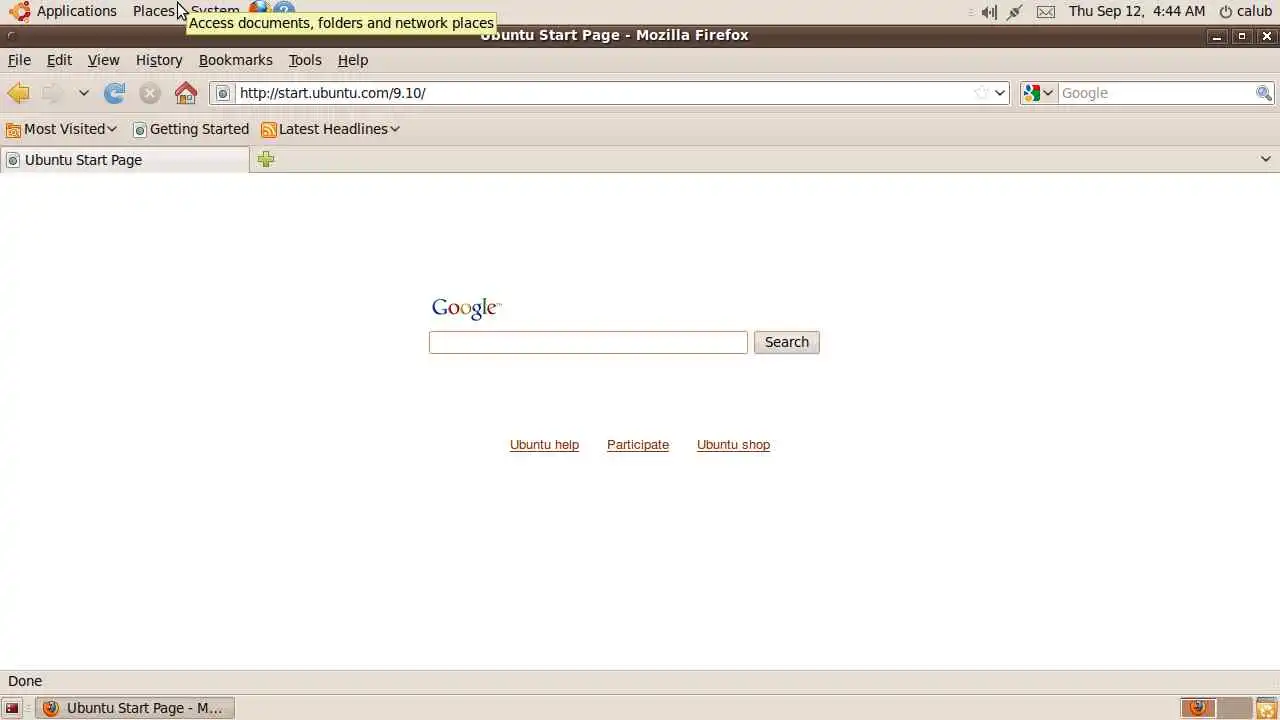Image resolution: width=1280 pixels, height=720 pixels.
Task: Click the Search button
Action: [x=787, y=342]
